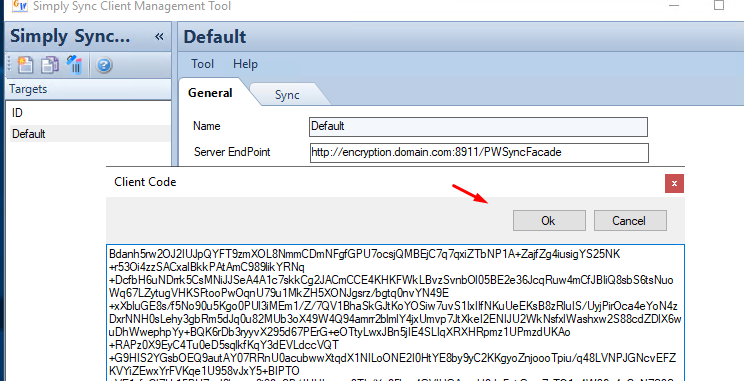Cancel the Client Code dialog
This screenshot has height=381, width=744.
629,221
